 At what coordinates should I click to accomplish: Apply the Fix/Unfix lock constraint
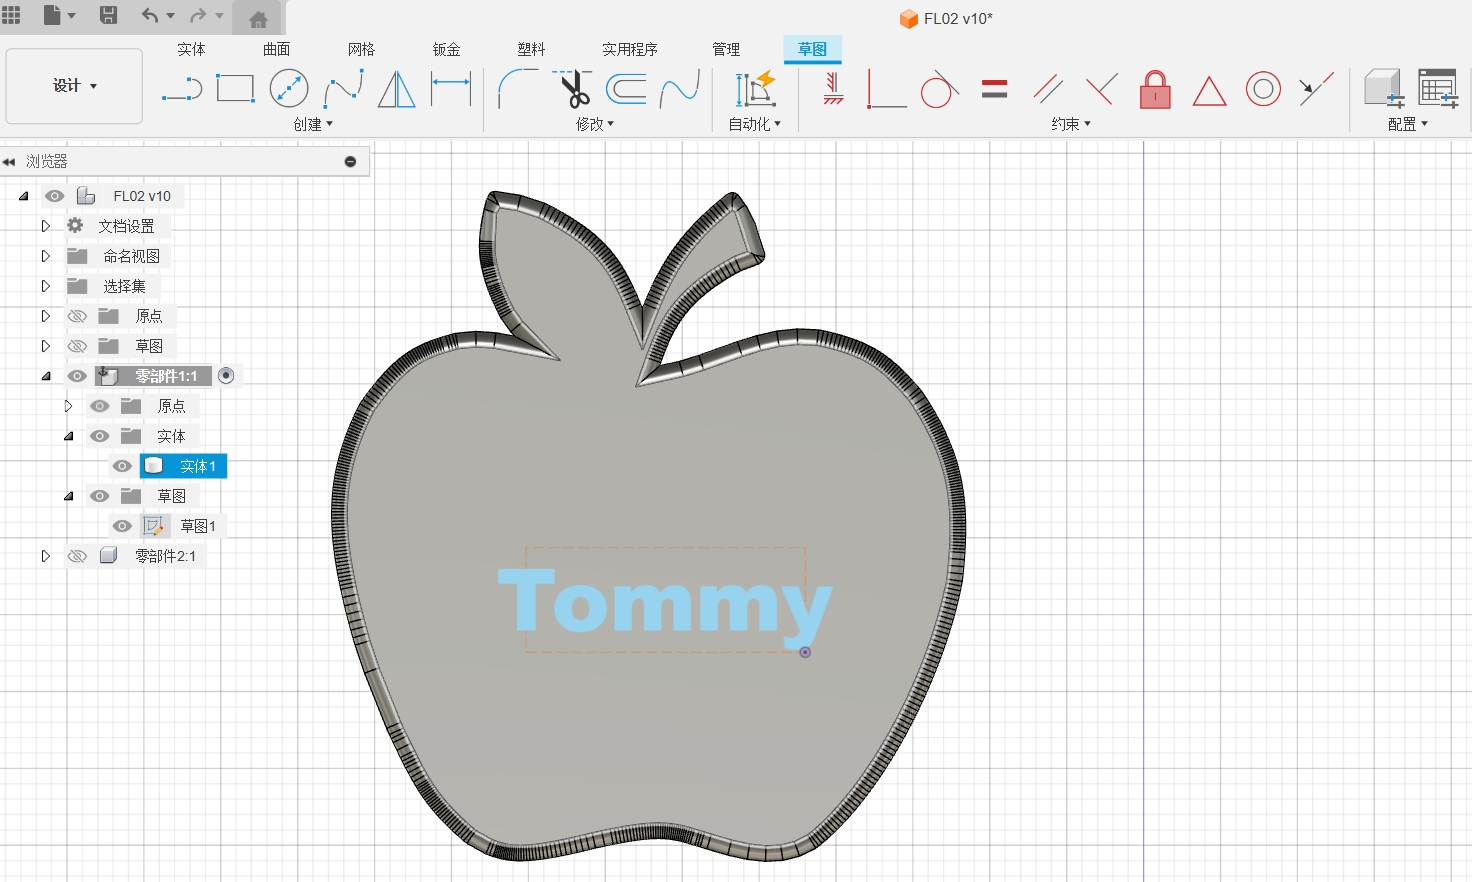click(x=1155, y=89)
